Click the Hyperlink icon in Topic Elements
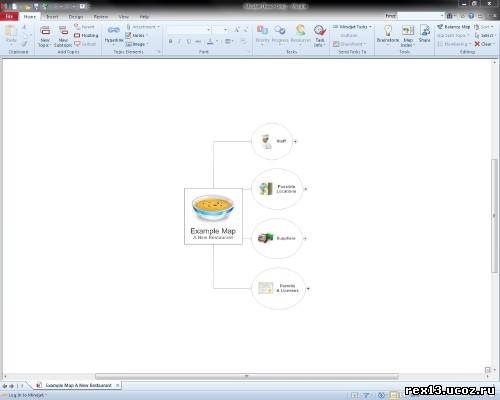This screenshot has height=400, width=500. tap(114, 34)
